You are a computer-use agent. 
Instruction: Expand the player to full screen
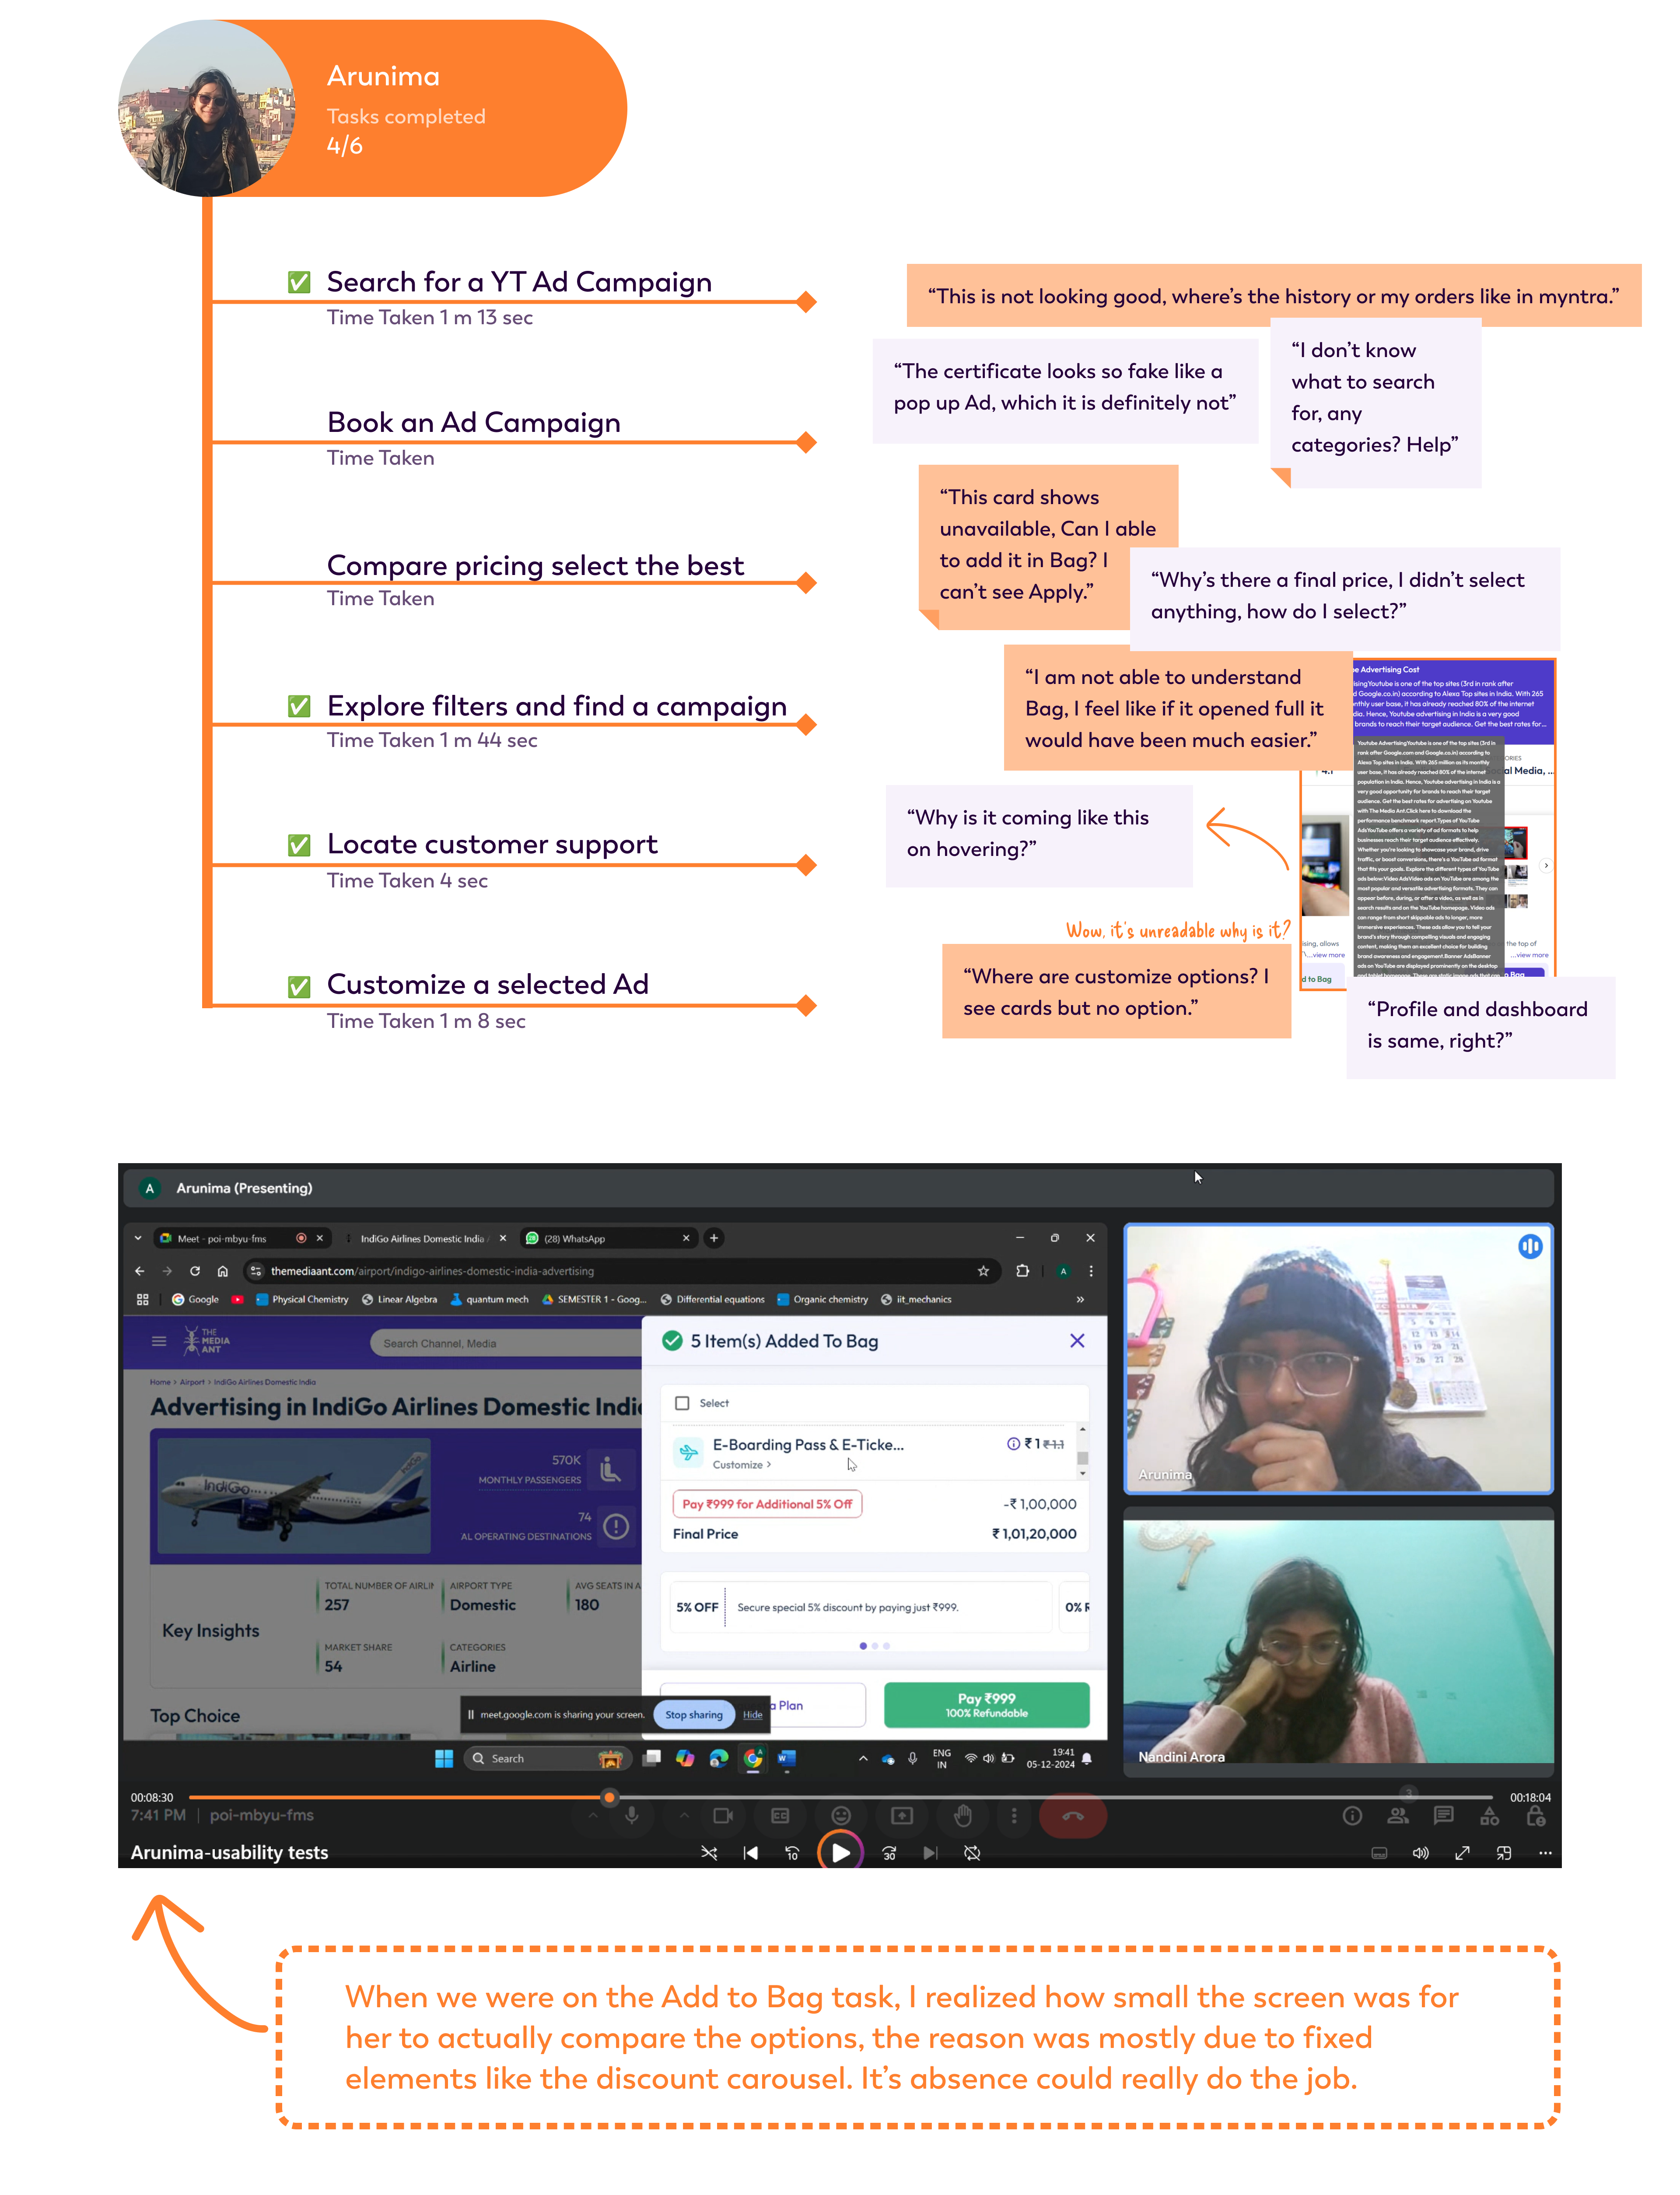[1462, 1853]
